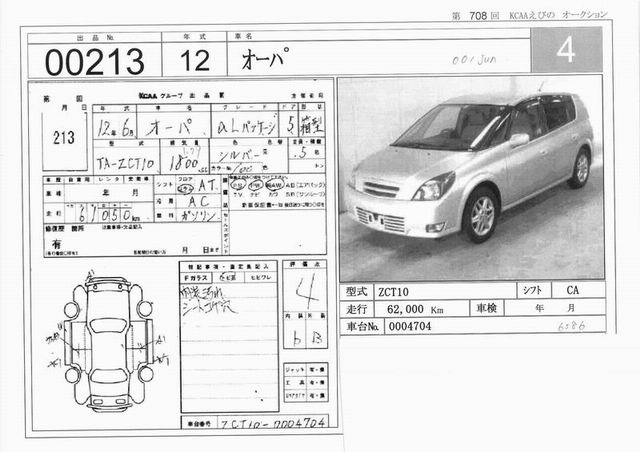Viewport: 640px width, 452px height.
Task: Select the handwritten note '001 Jun'
Action: (474, 60)
